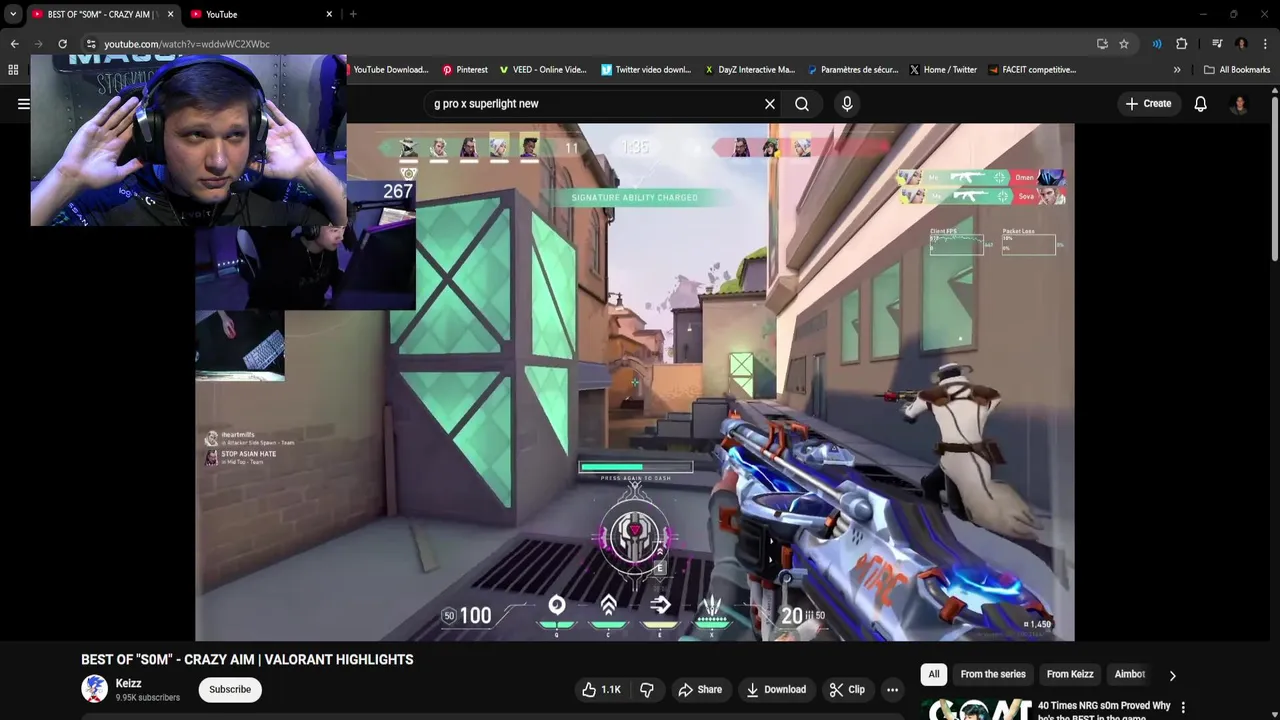Screen dimensions: 1280x720
Task: Dislike the video with thumbs-down
Action: point(647,689)
